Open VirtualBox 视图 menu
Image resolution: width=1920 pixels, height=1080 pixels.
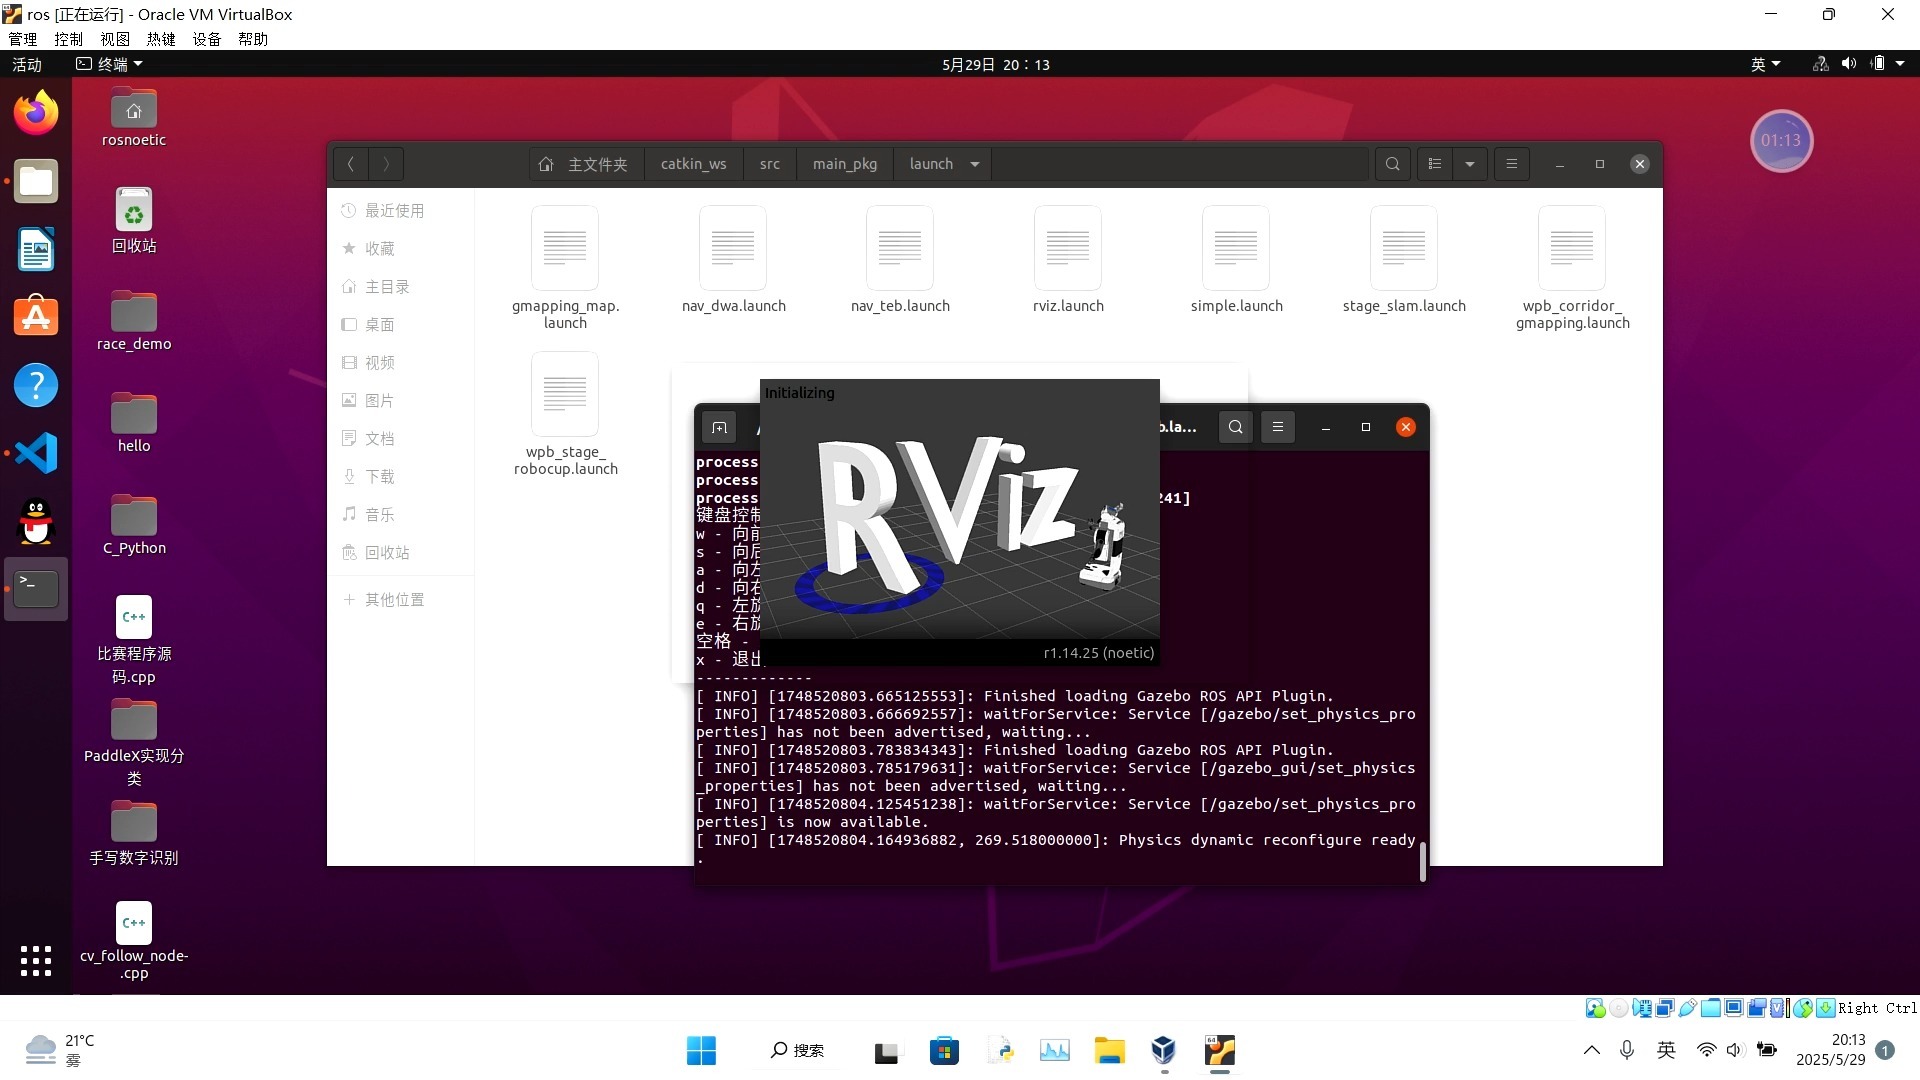click(115, 39)
